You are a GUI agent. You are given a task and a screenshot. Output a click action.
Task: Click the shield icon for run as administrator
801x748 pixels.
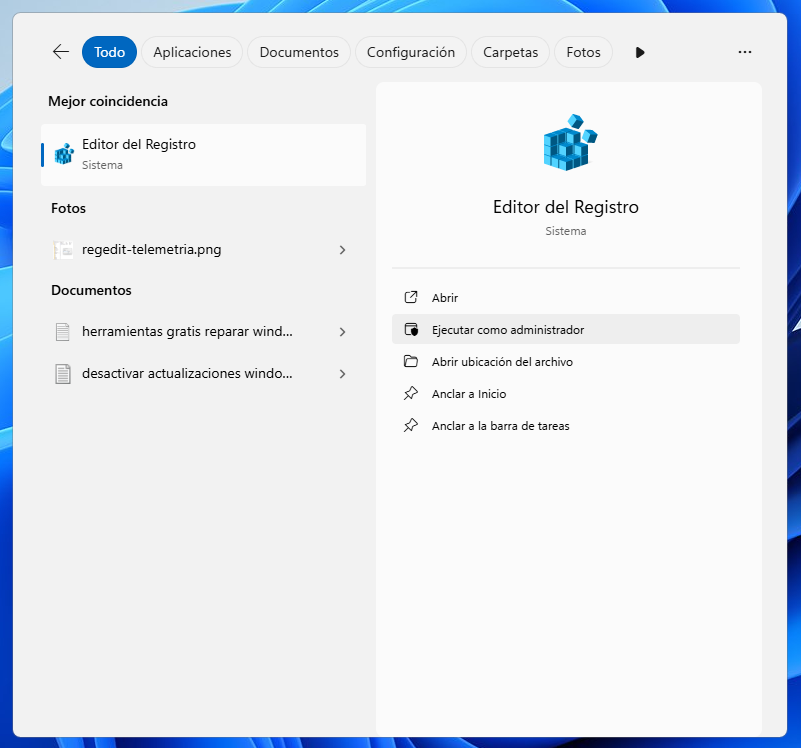411,329
